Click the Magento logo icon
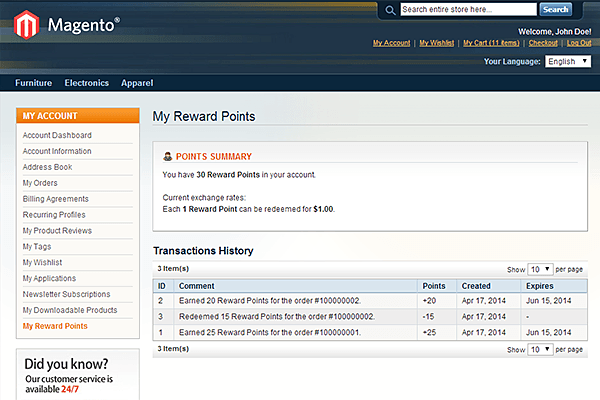 point(26,25)
